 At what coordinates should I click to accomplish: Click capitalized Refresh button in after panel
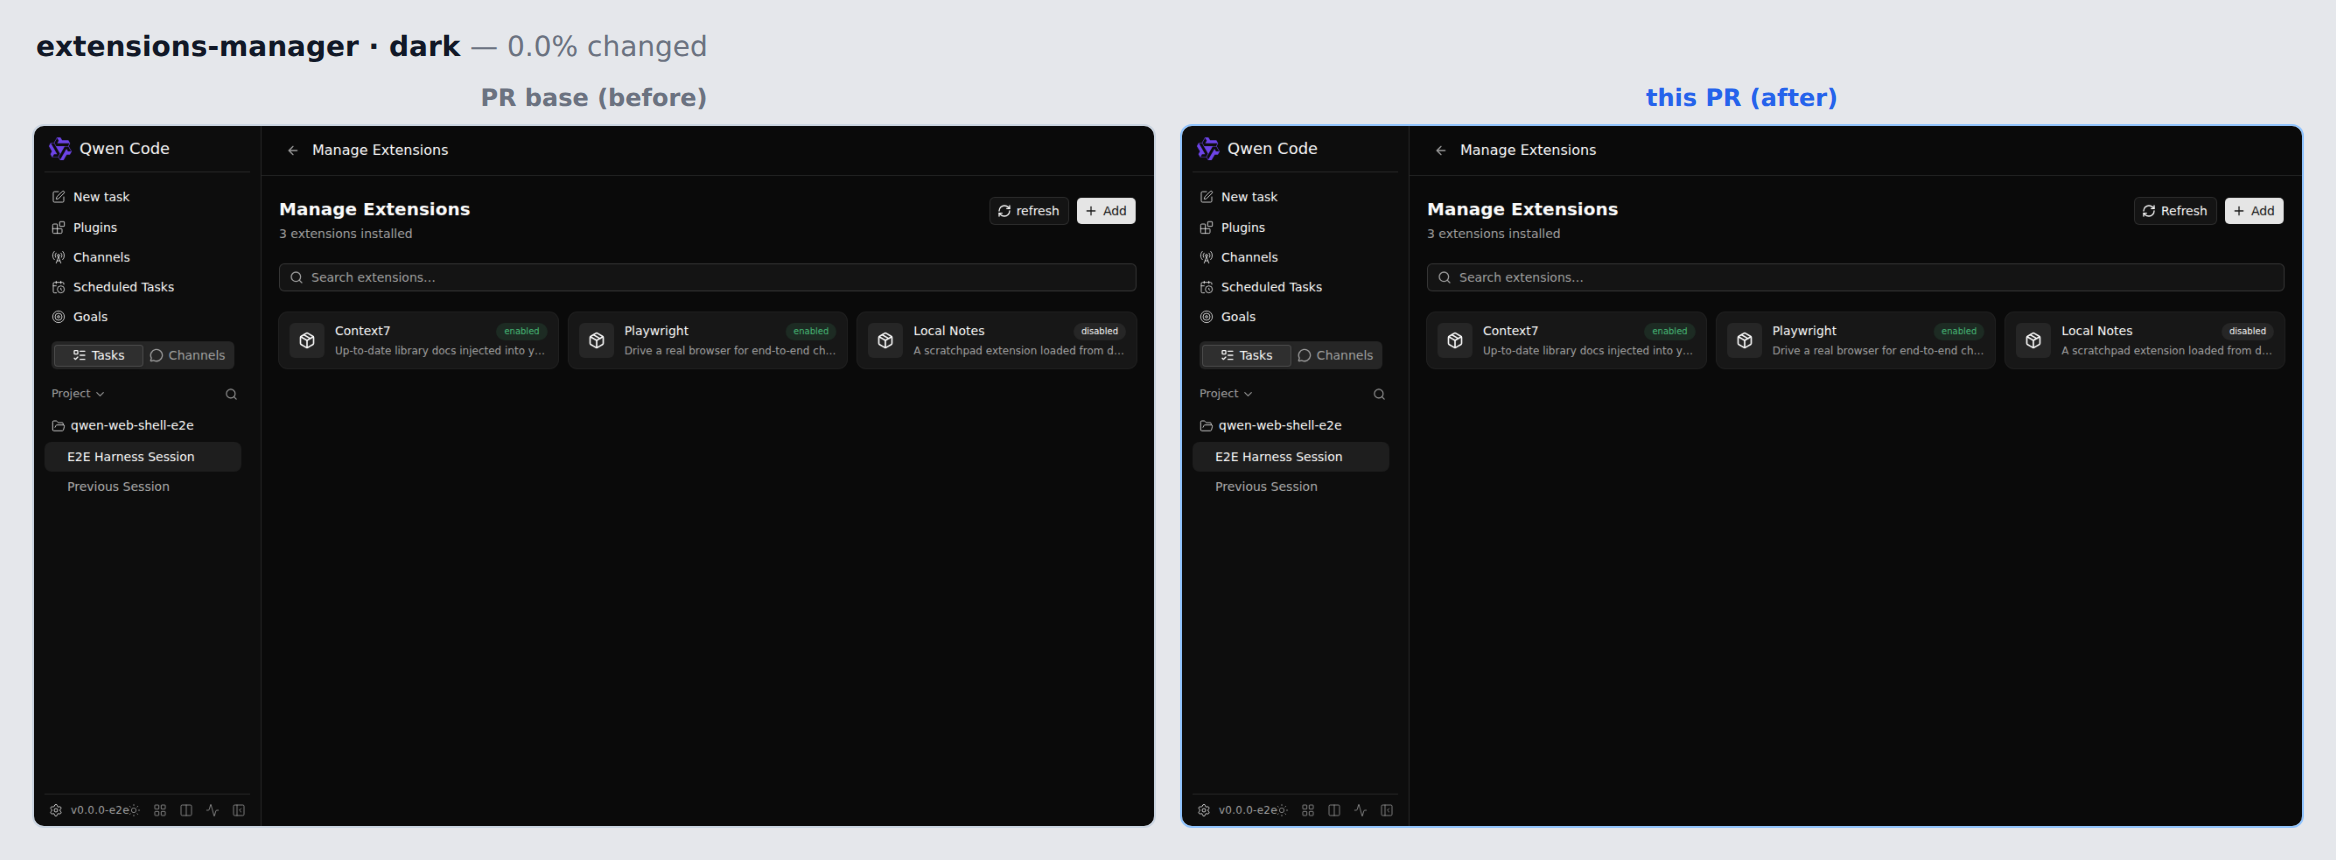tap(2175, 211)
